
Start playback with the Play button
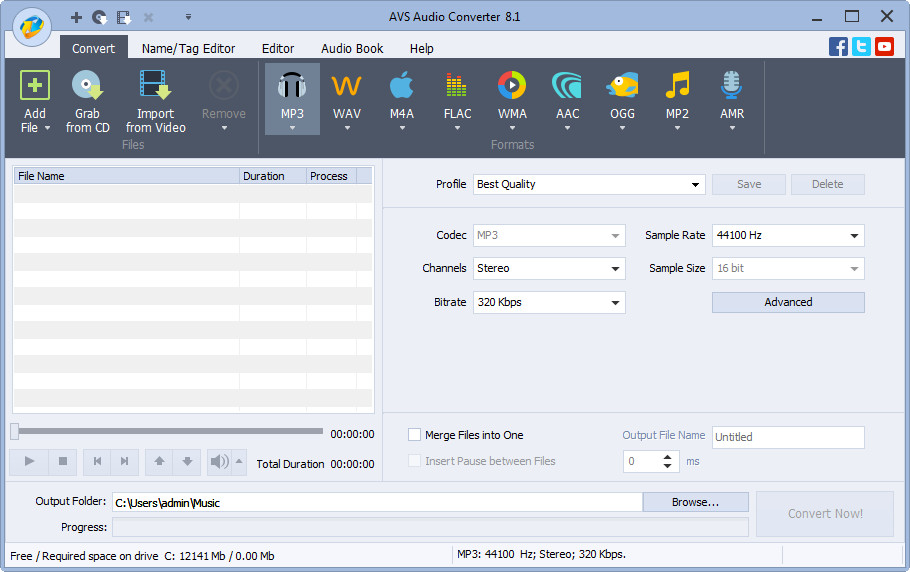tap(29, 462)
